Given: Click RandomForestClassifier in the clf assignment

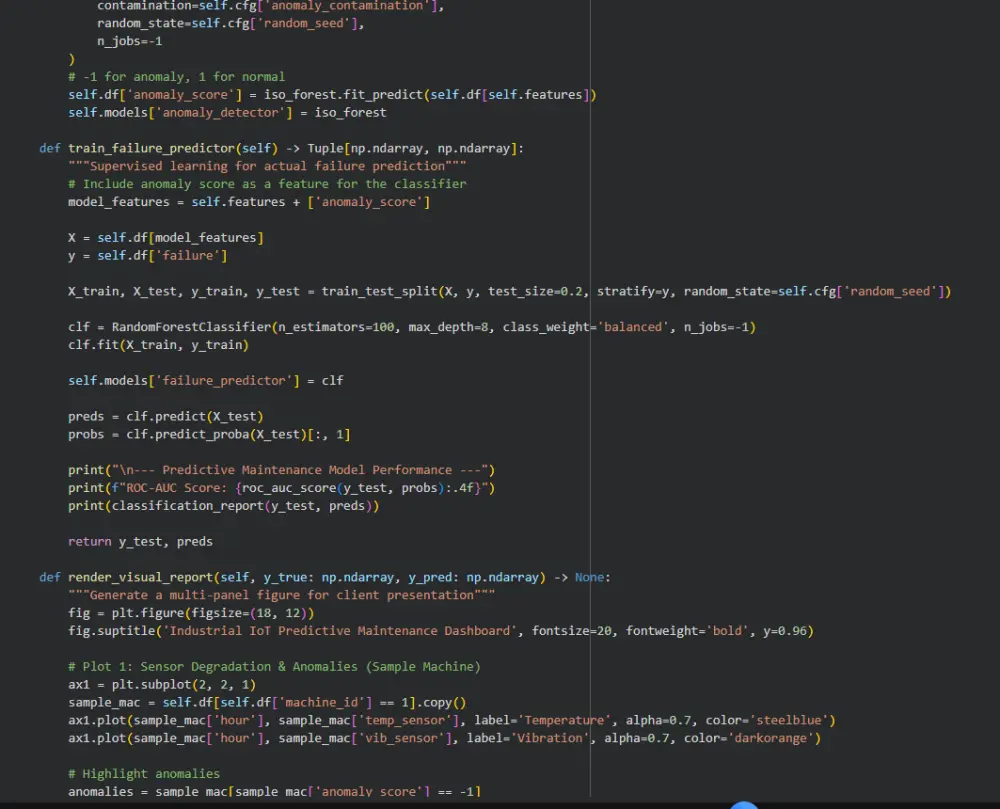Looking at the screenshot, I should point(191,327).
